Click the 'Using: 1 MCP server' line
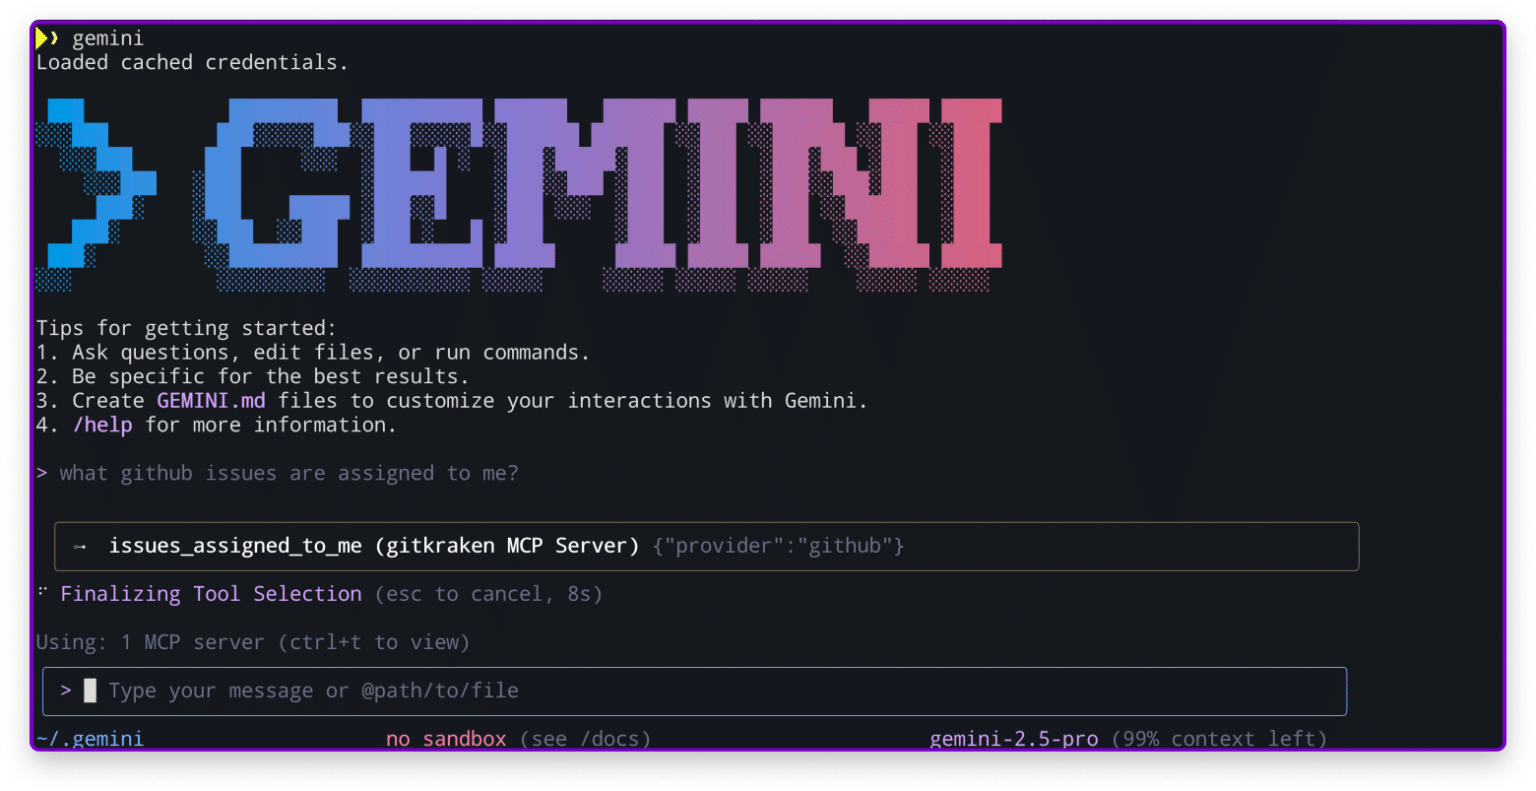The width and height of the screenshot is (1536, 791). click(253, 642)
